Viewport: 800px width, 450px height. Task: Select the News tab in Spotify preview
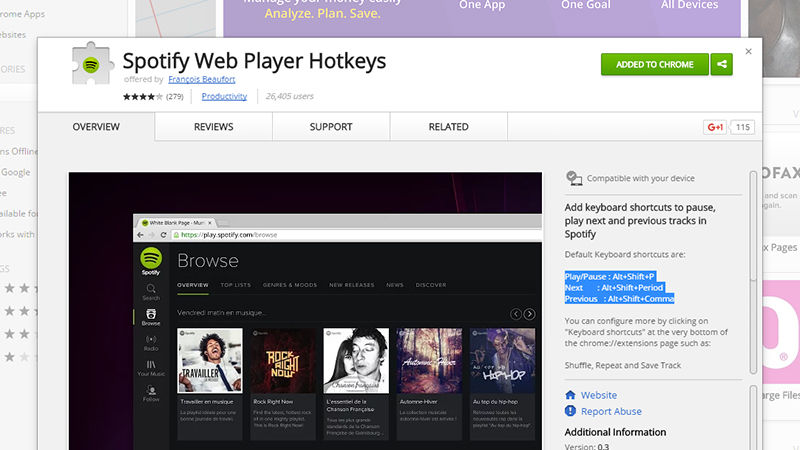395,285
